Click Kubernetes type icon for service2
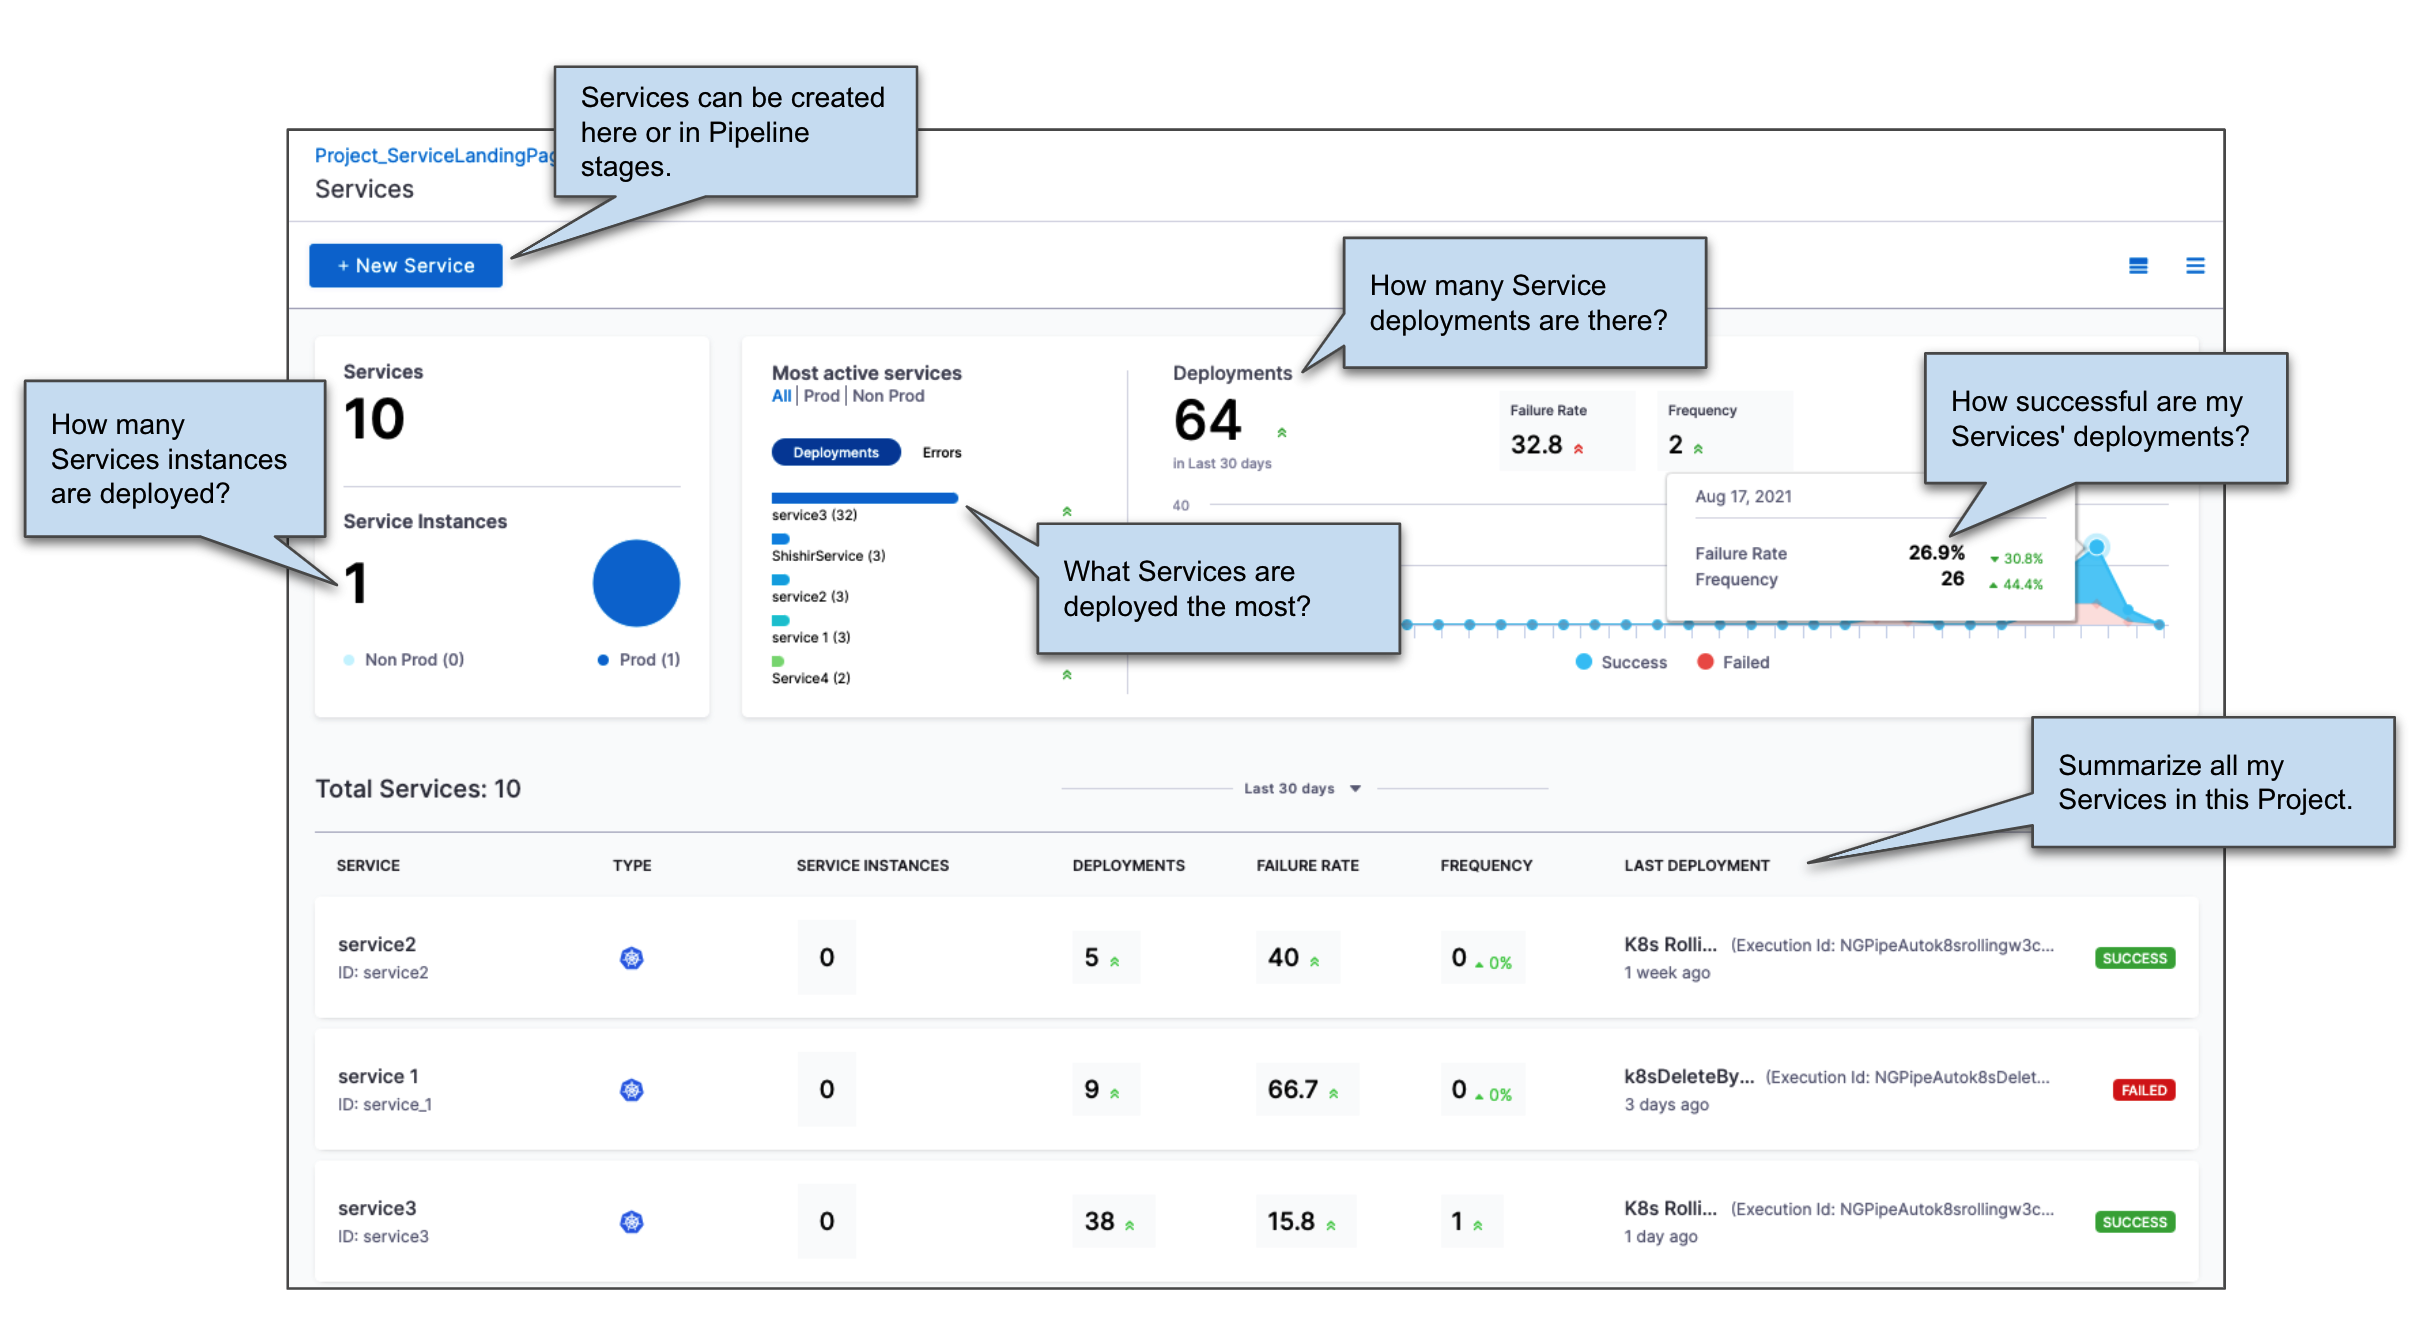 [631, 958]
